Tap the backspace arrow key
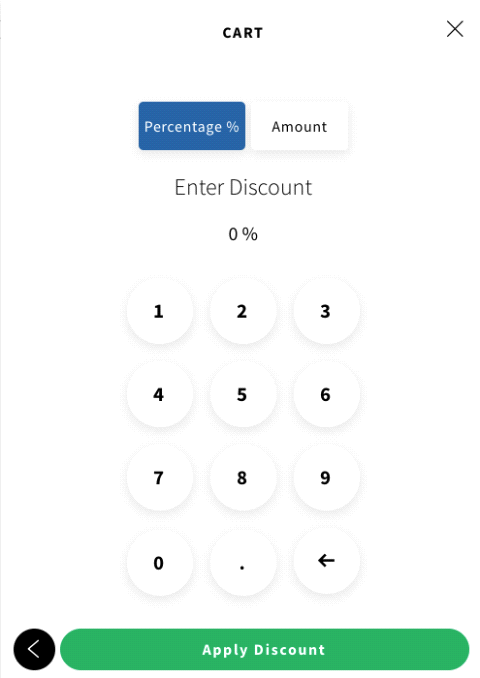This screenshot has width=480, height=678. click(326, 561)
